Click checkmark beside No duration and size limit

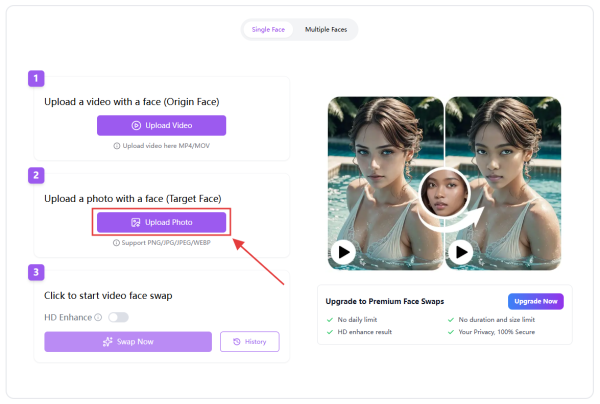coord(451,318)
